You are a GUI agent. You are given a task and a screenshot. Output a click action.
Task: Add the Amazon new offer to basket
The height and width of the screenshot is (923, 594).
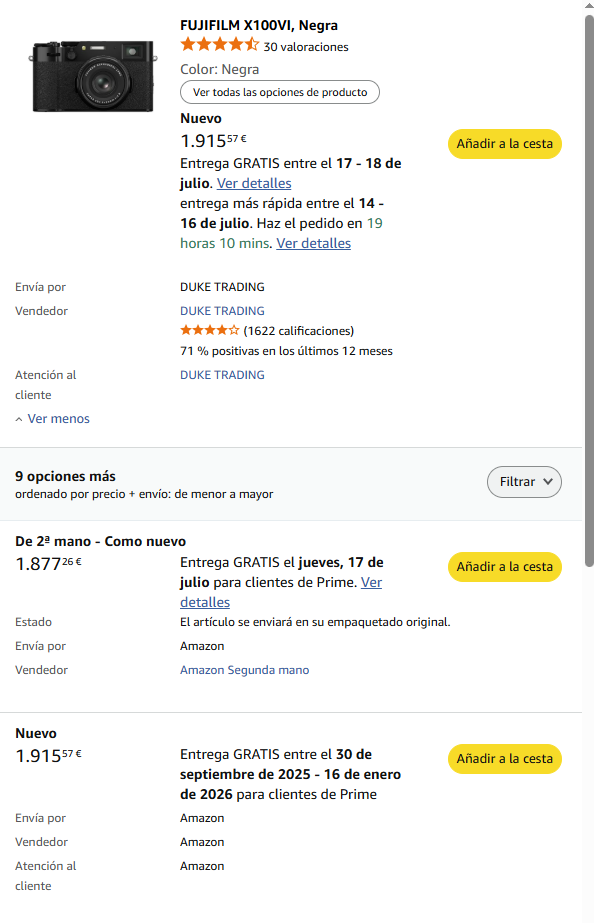pos(505,759)
